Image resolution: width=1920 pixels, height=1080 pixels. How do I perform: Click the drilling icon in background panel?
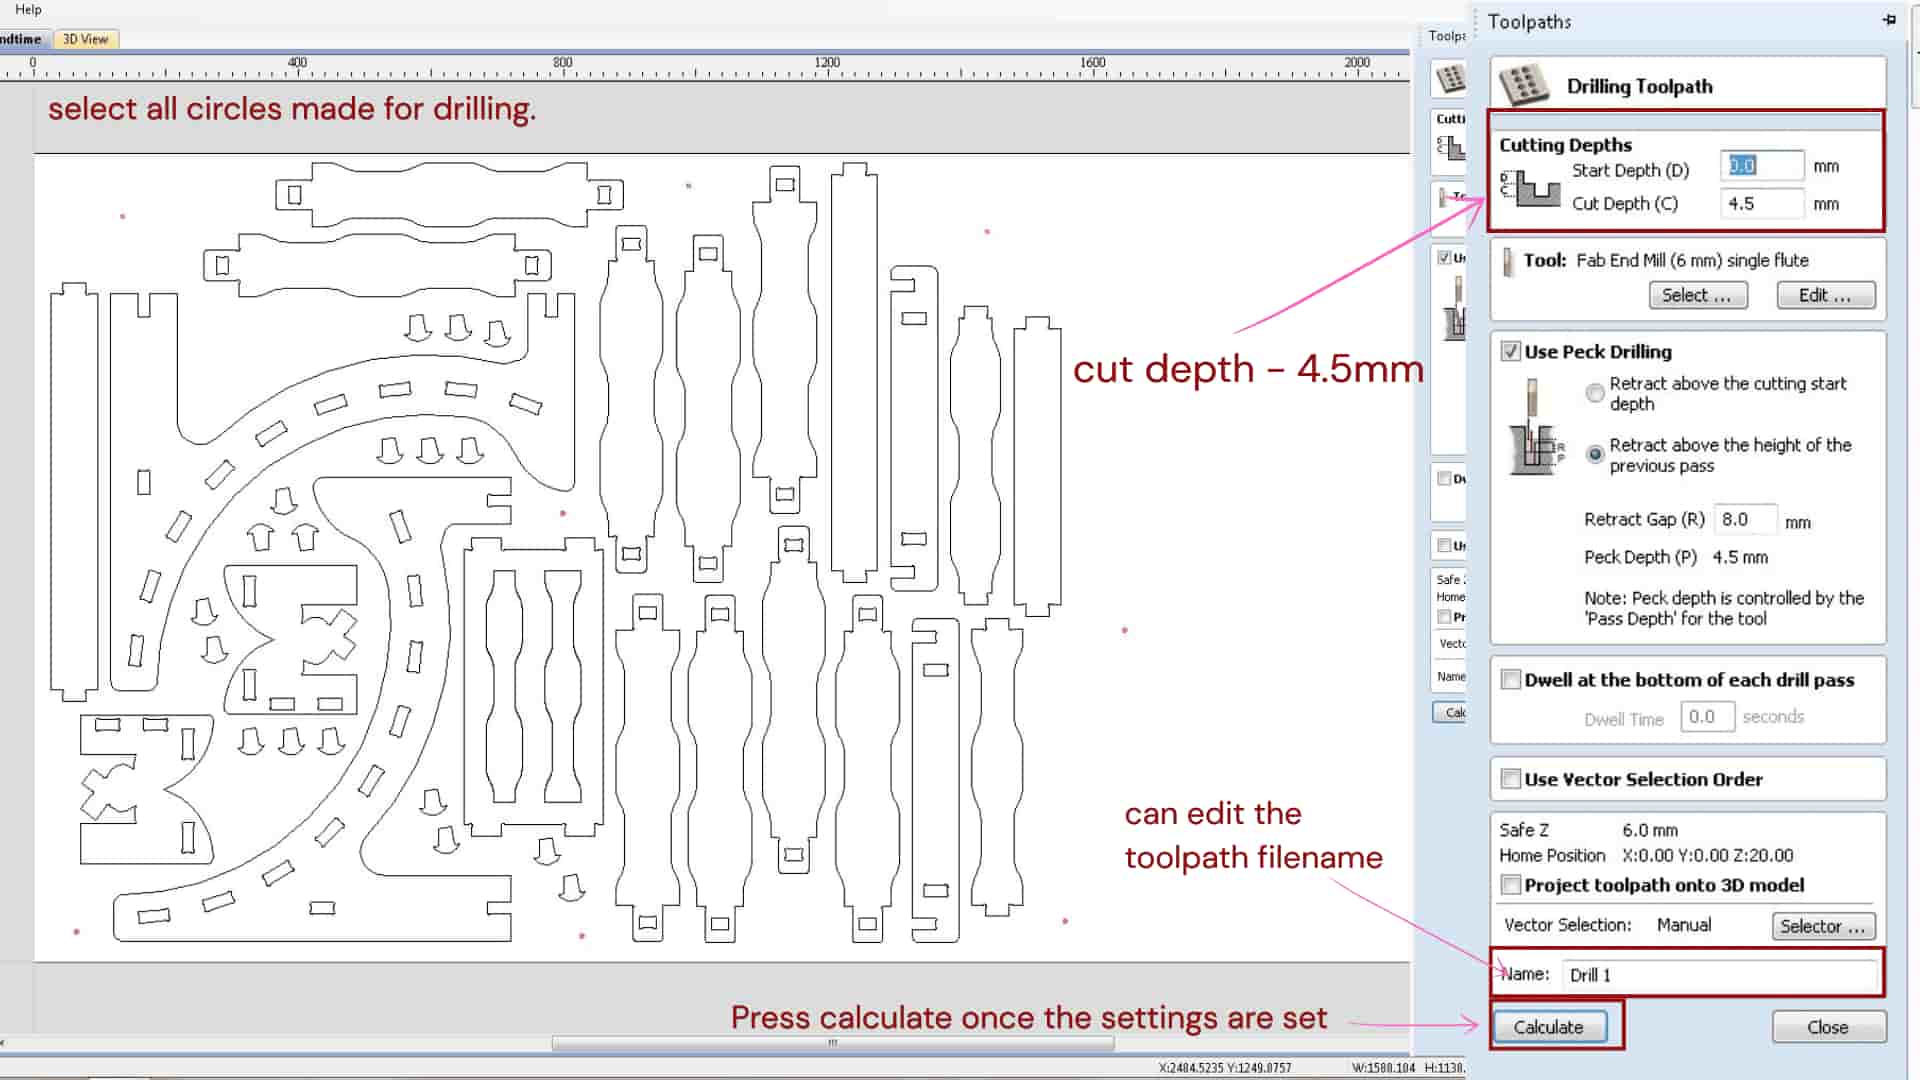1450,78
